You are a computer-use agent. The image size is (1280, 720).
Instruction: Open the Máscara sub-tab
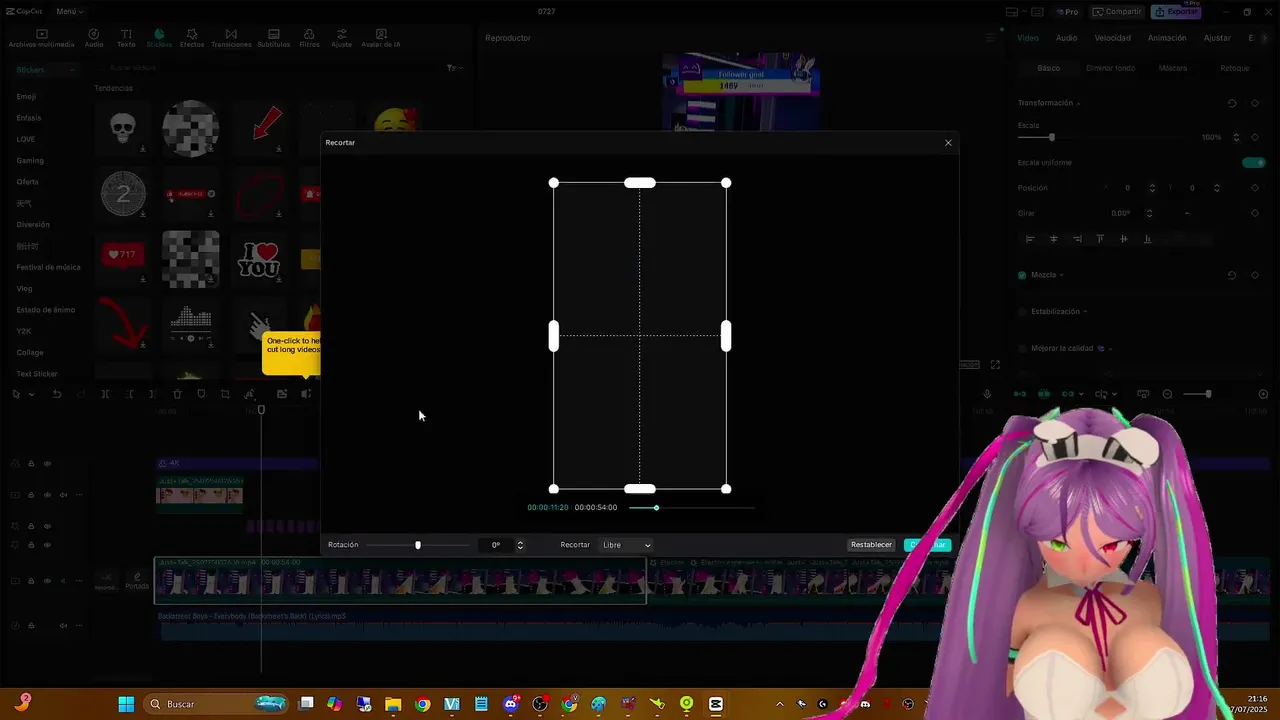coord(1173,68)
